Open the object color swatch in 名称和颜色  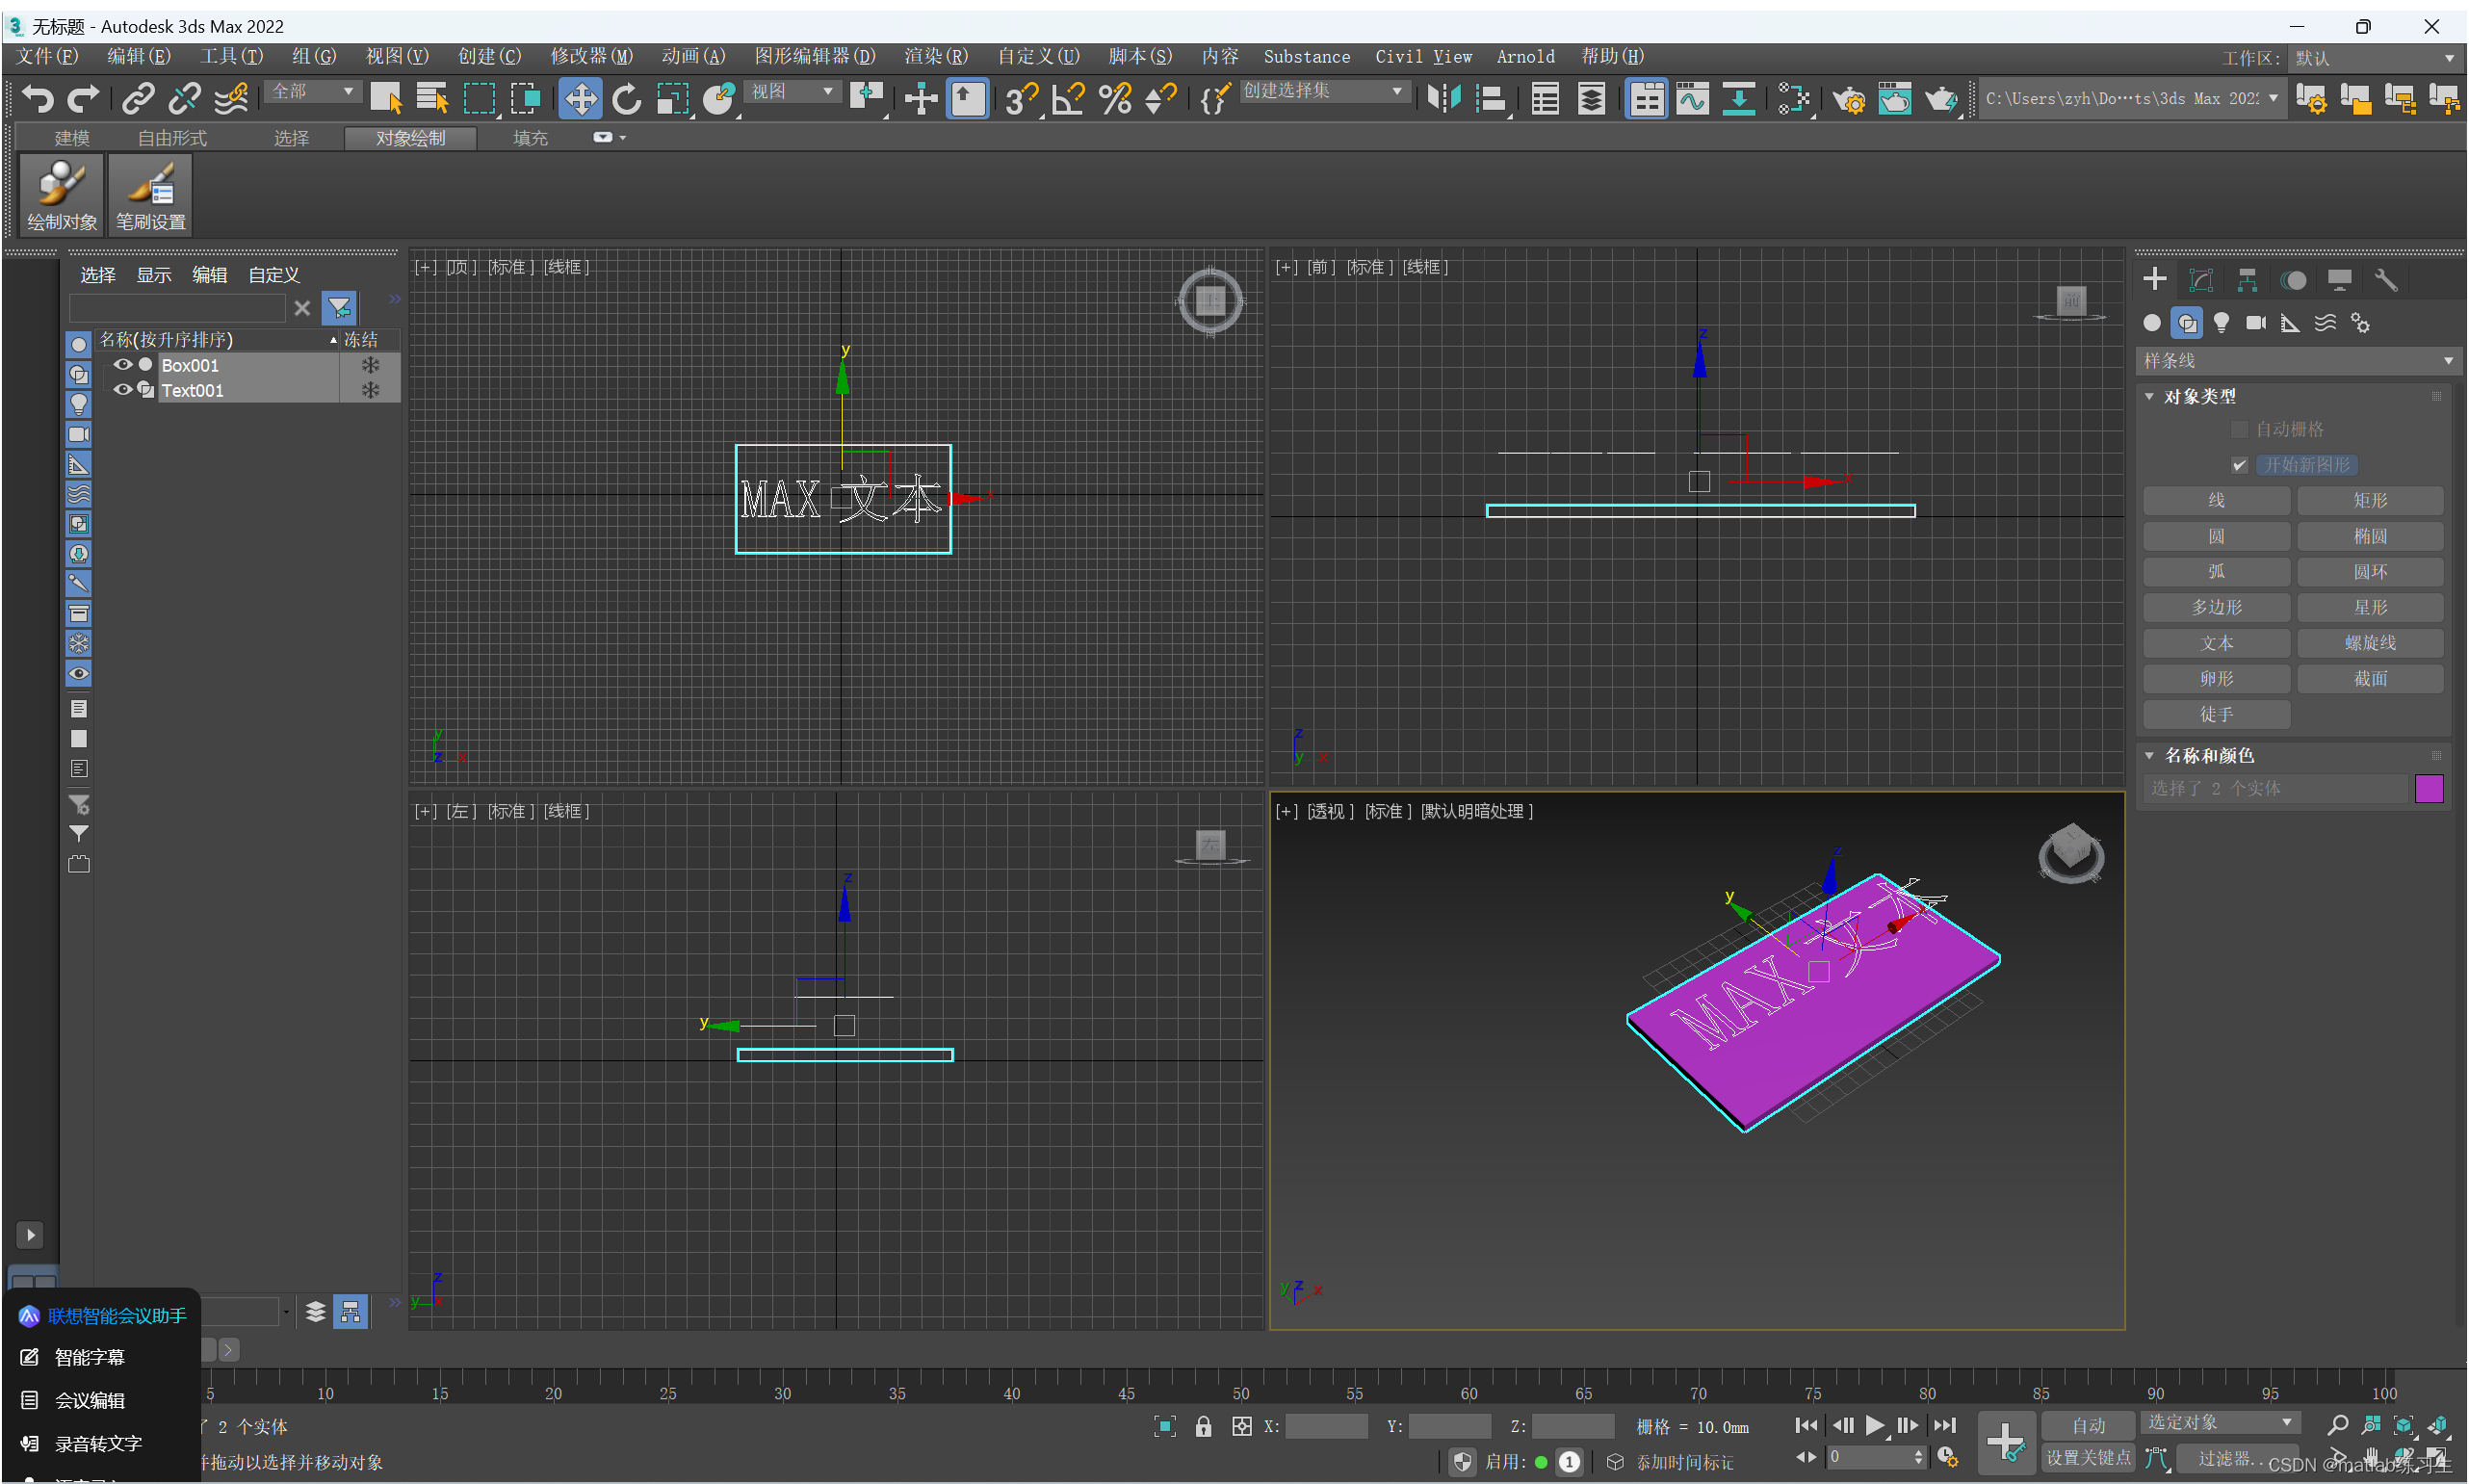click(2430, 788)
